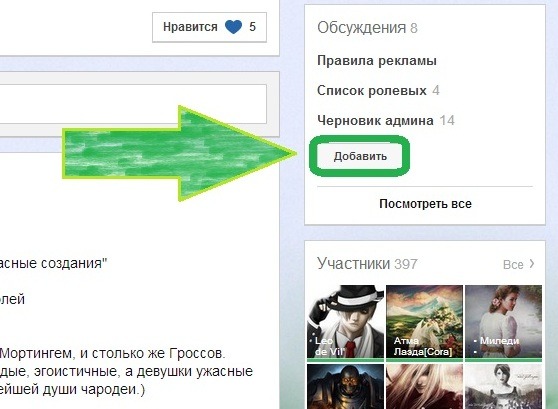The image size is (558, 409).
Task: Open the Список ролевых discussion
Action: (x=372, y=90)
